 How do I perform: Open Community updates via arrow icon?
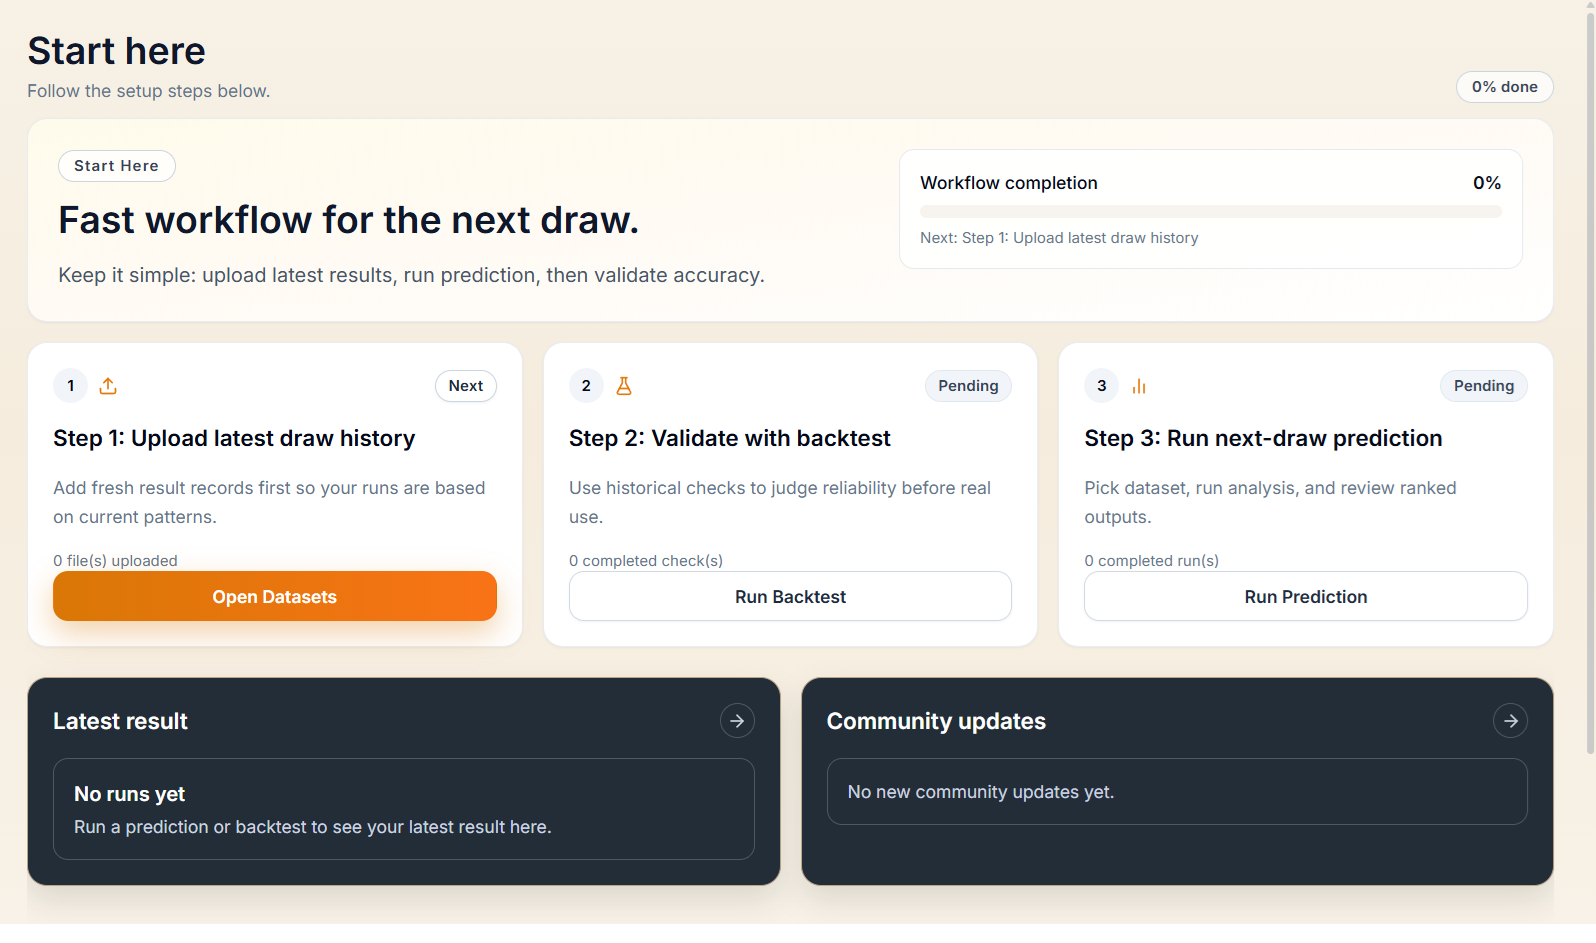(1510, 721)
